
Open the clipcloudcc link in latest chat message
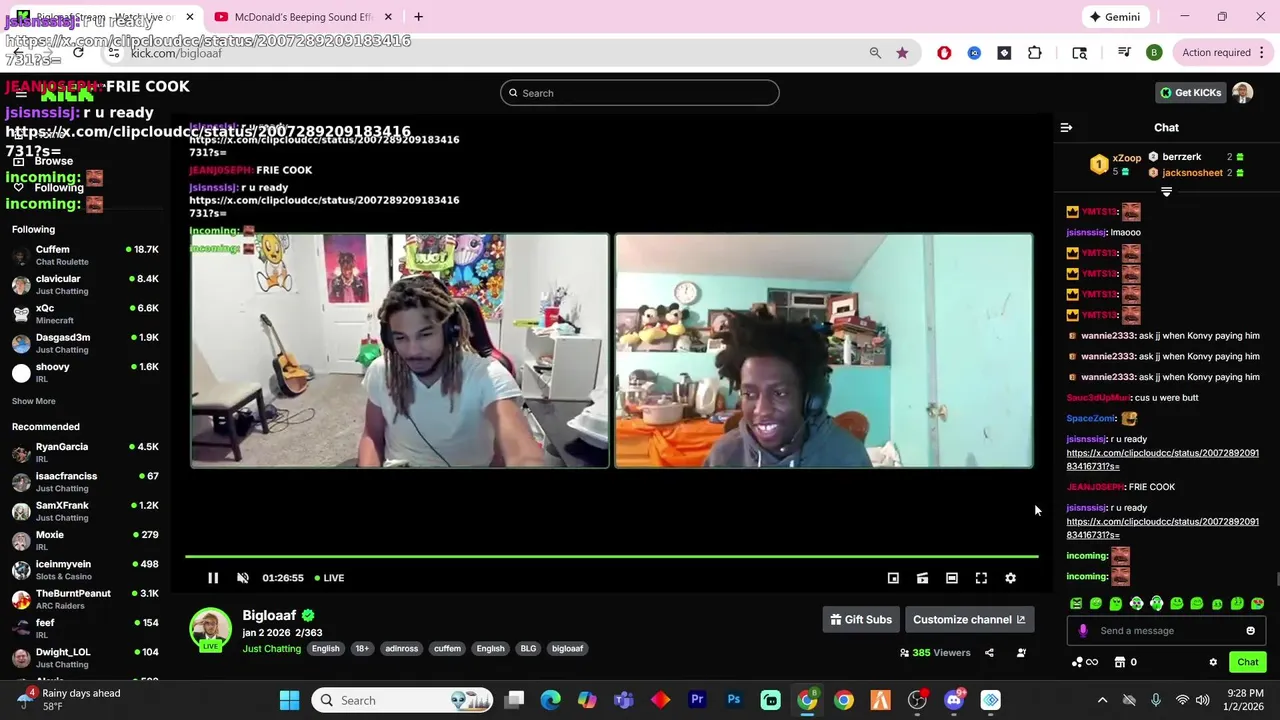coord(1162,528)
